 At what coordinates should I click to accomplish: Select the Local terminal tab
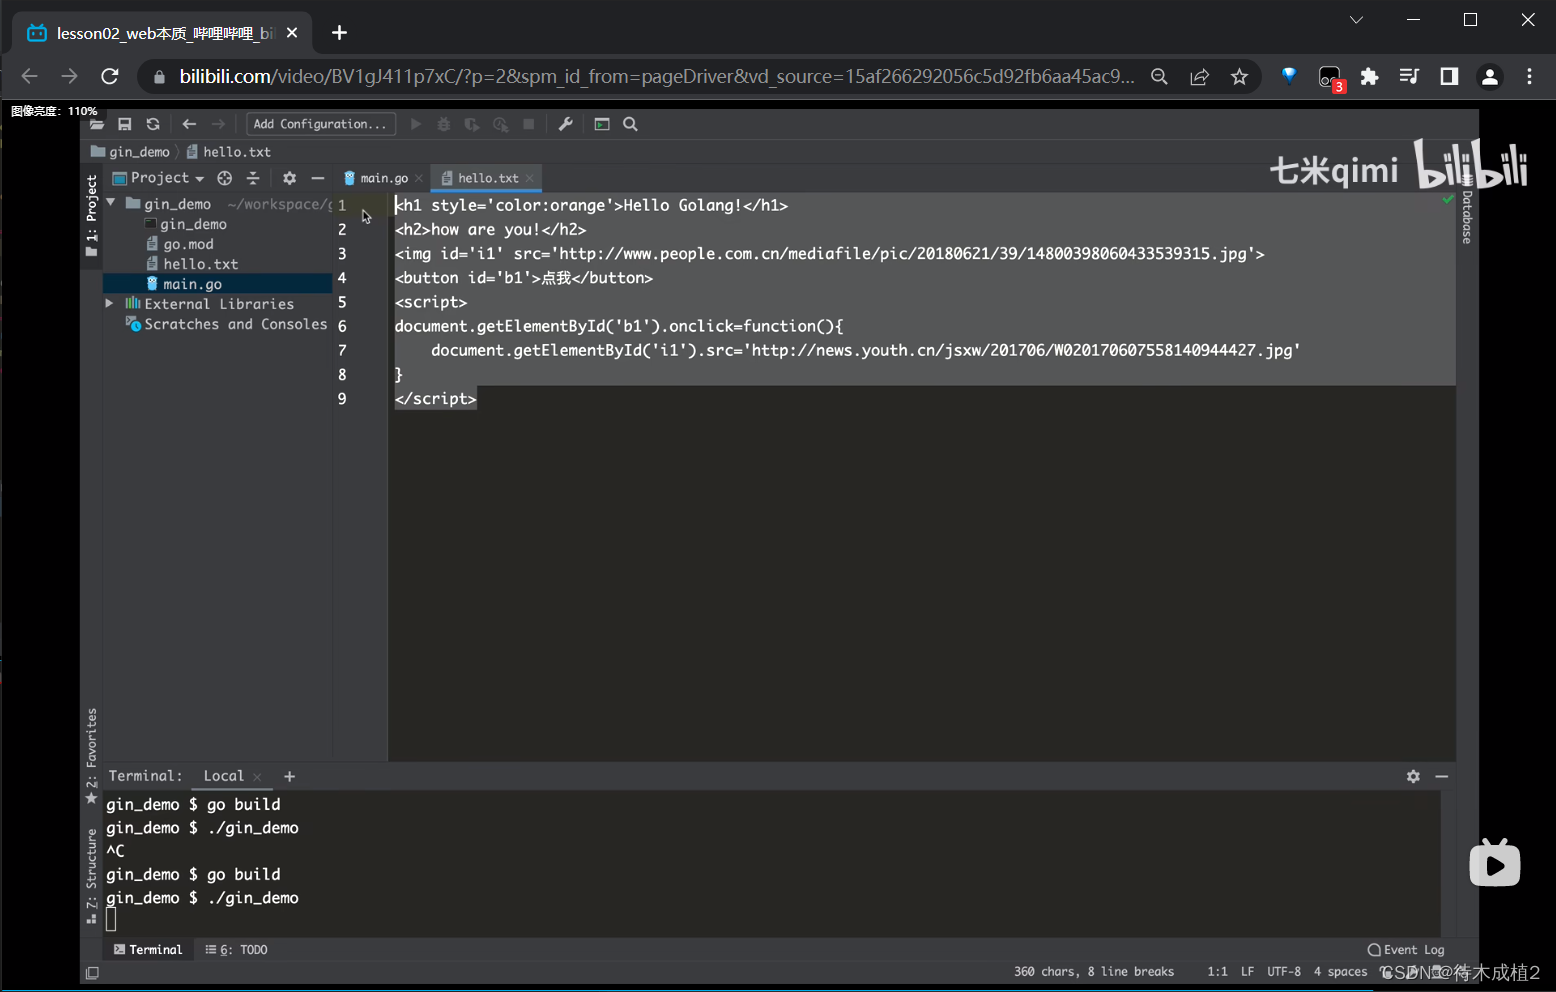pos(223,776)
